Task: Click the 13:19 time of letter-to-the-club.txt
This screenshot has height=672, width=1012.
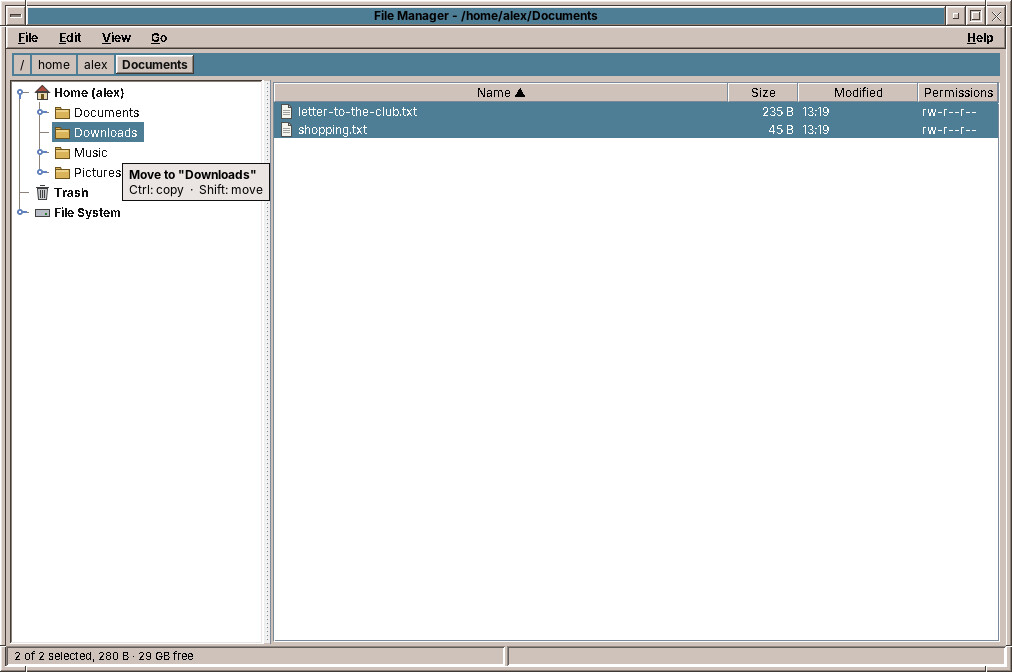Action: (816, 112)
